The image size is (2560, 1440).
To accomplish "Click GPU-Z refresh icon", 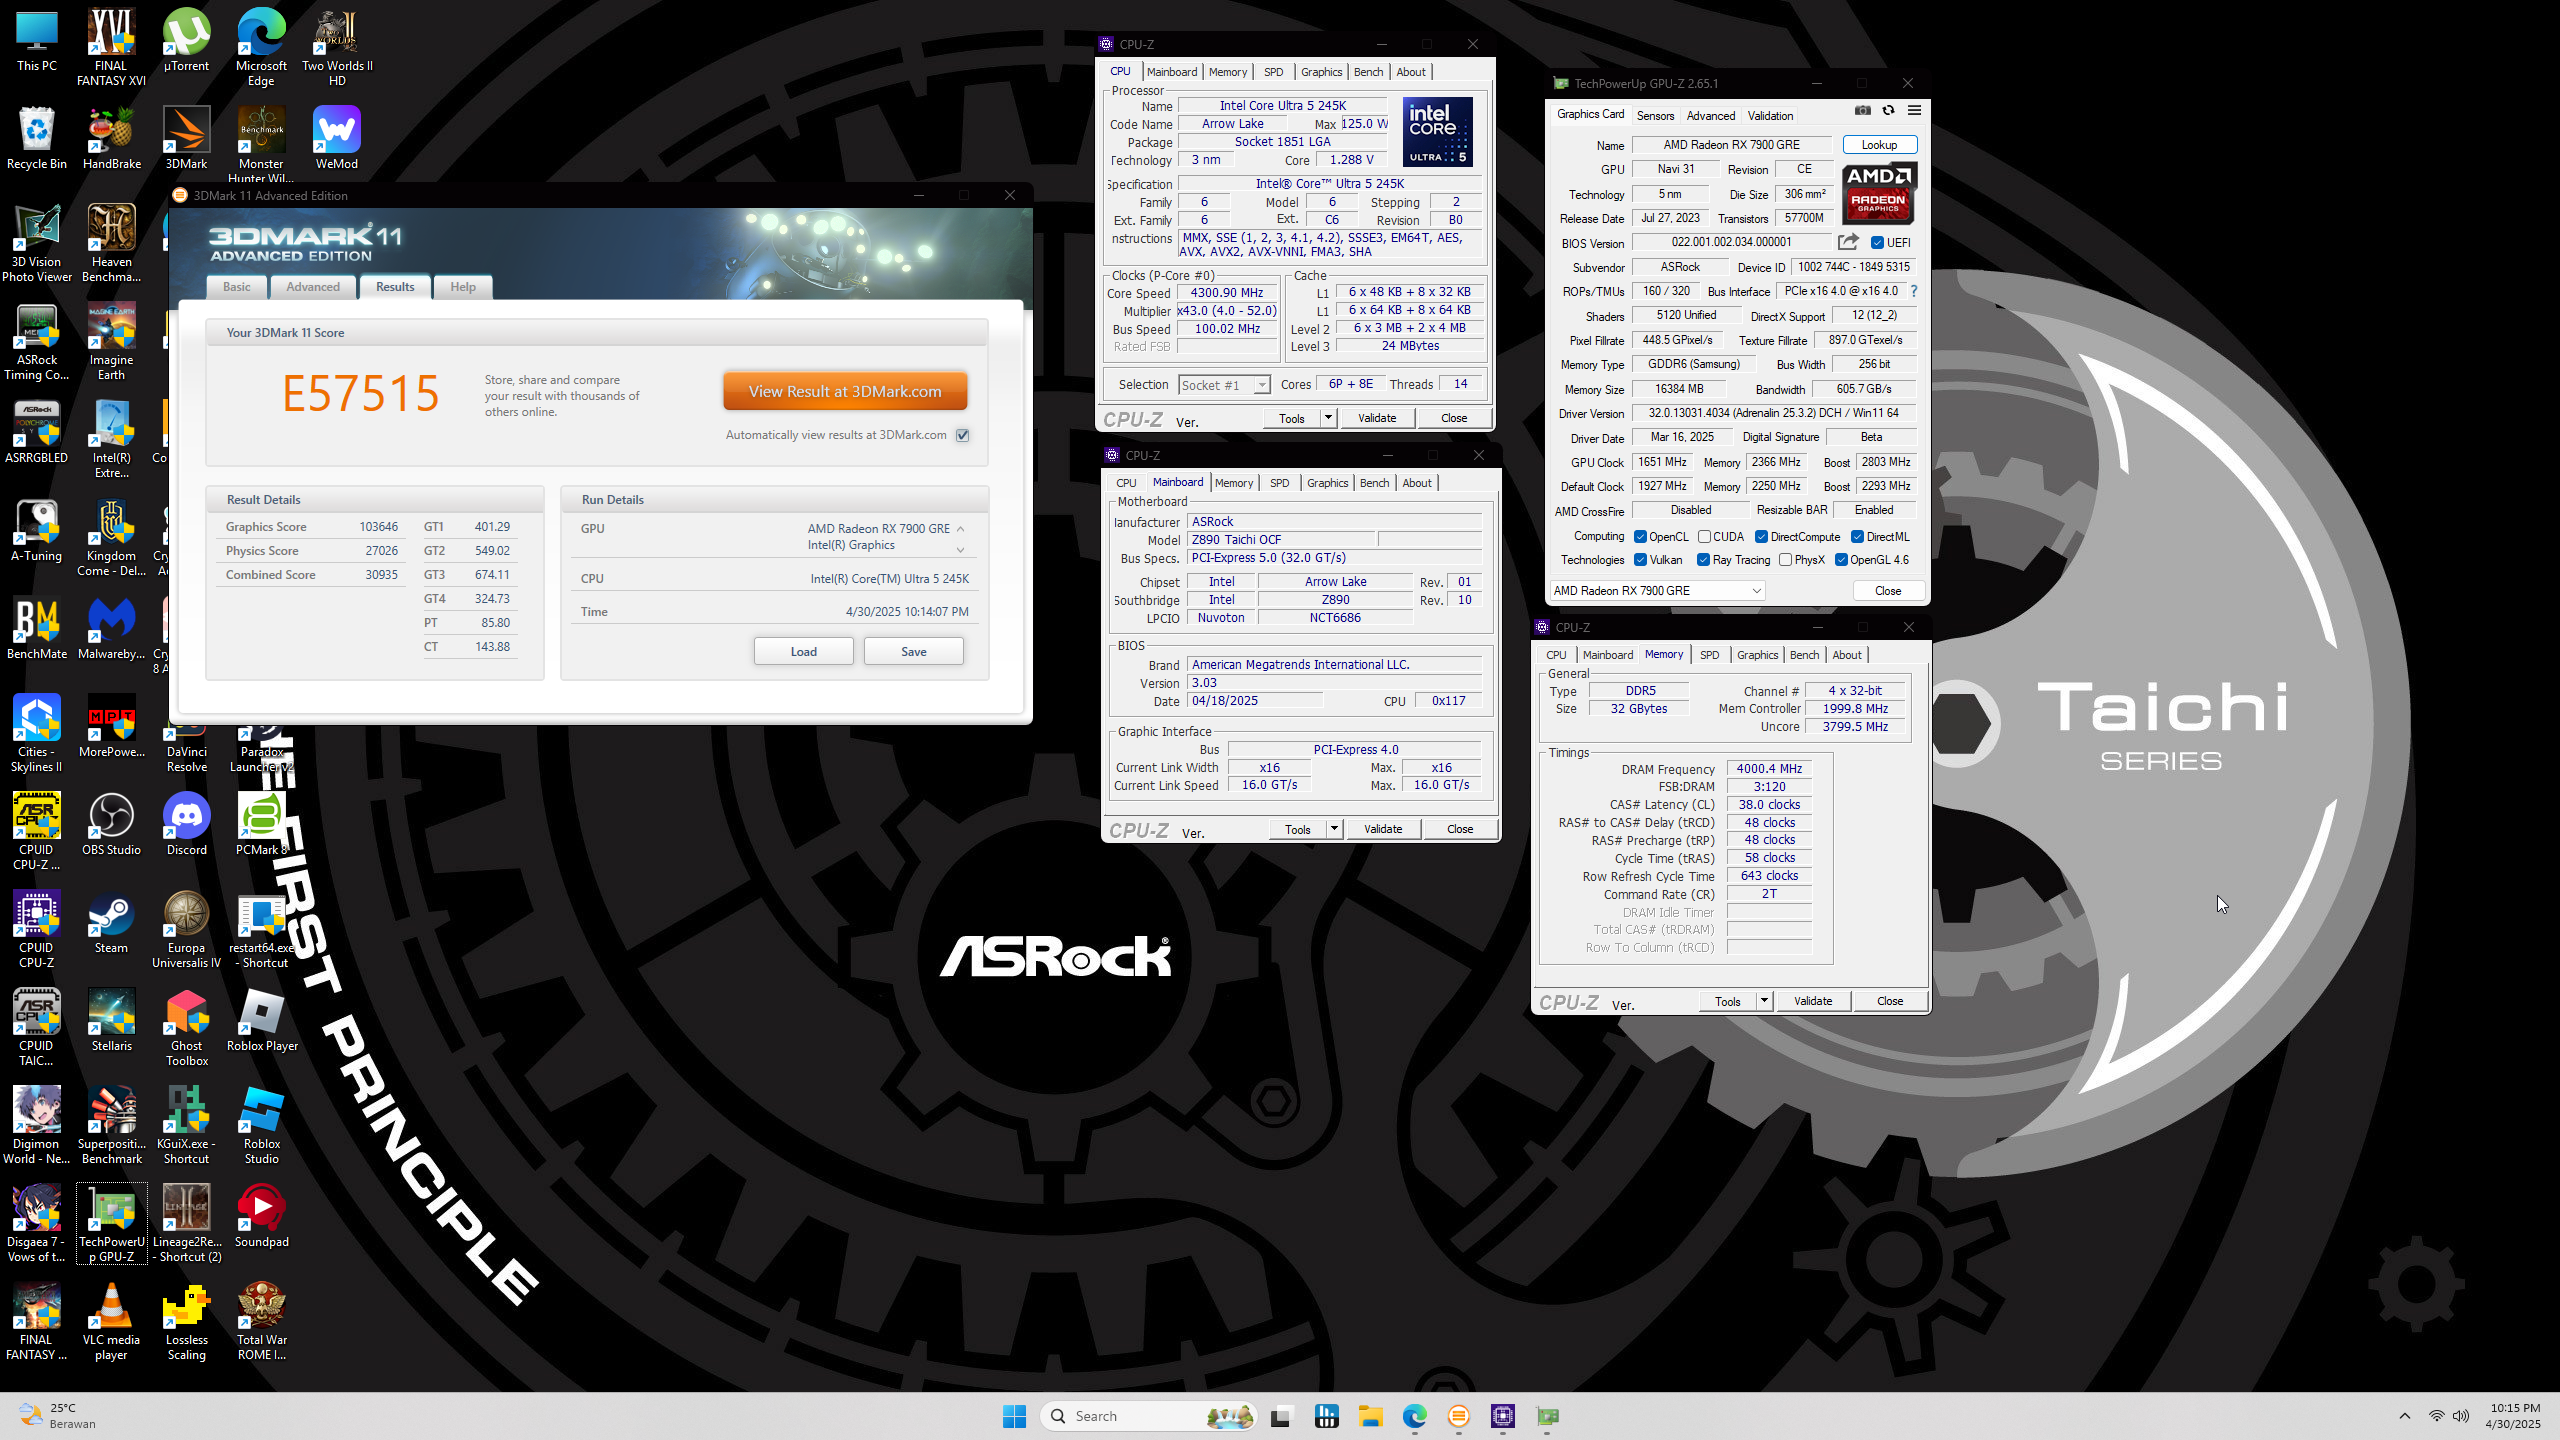I will (1888, 111).
